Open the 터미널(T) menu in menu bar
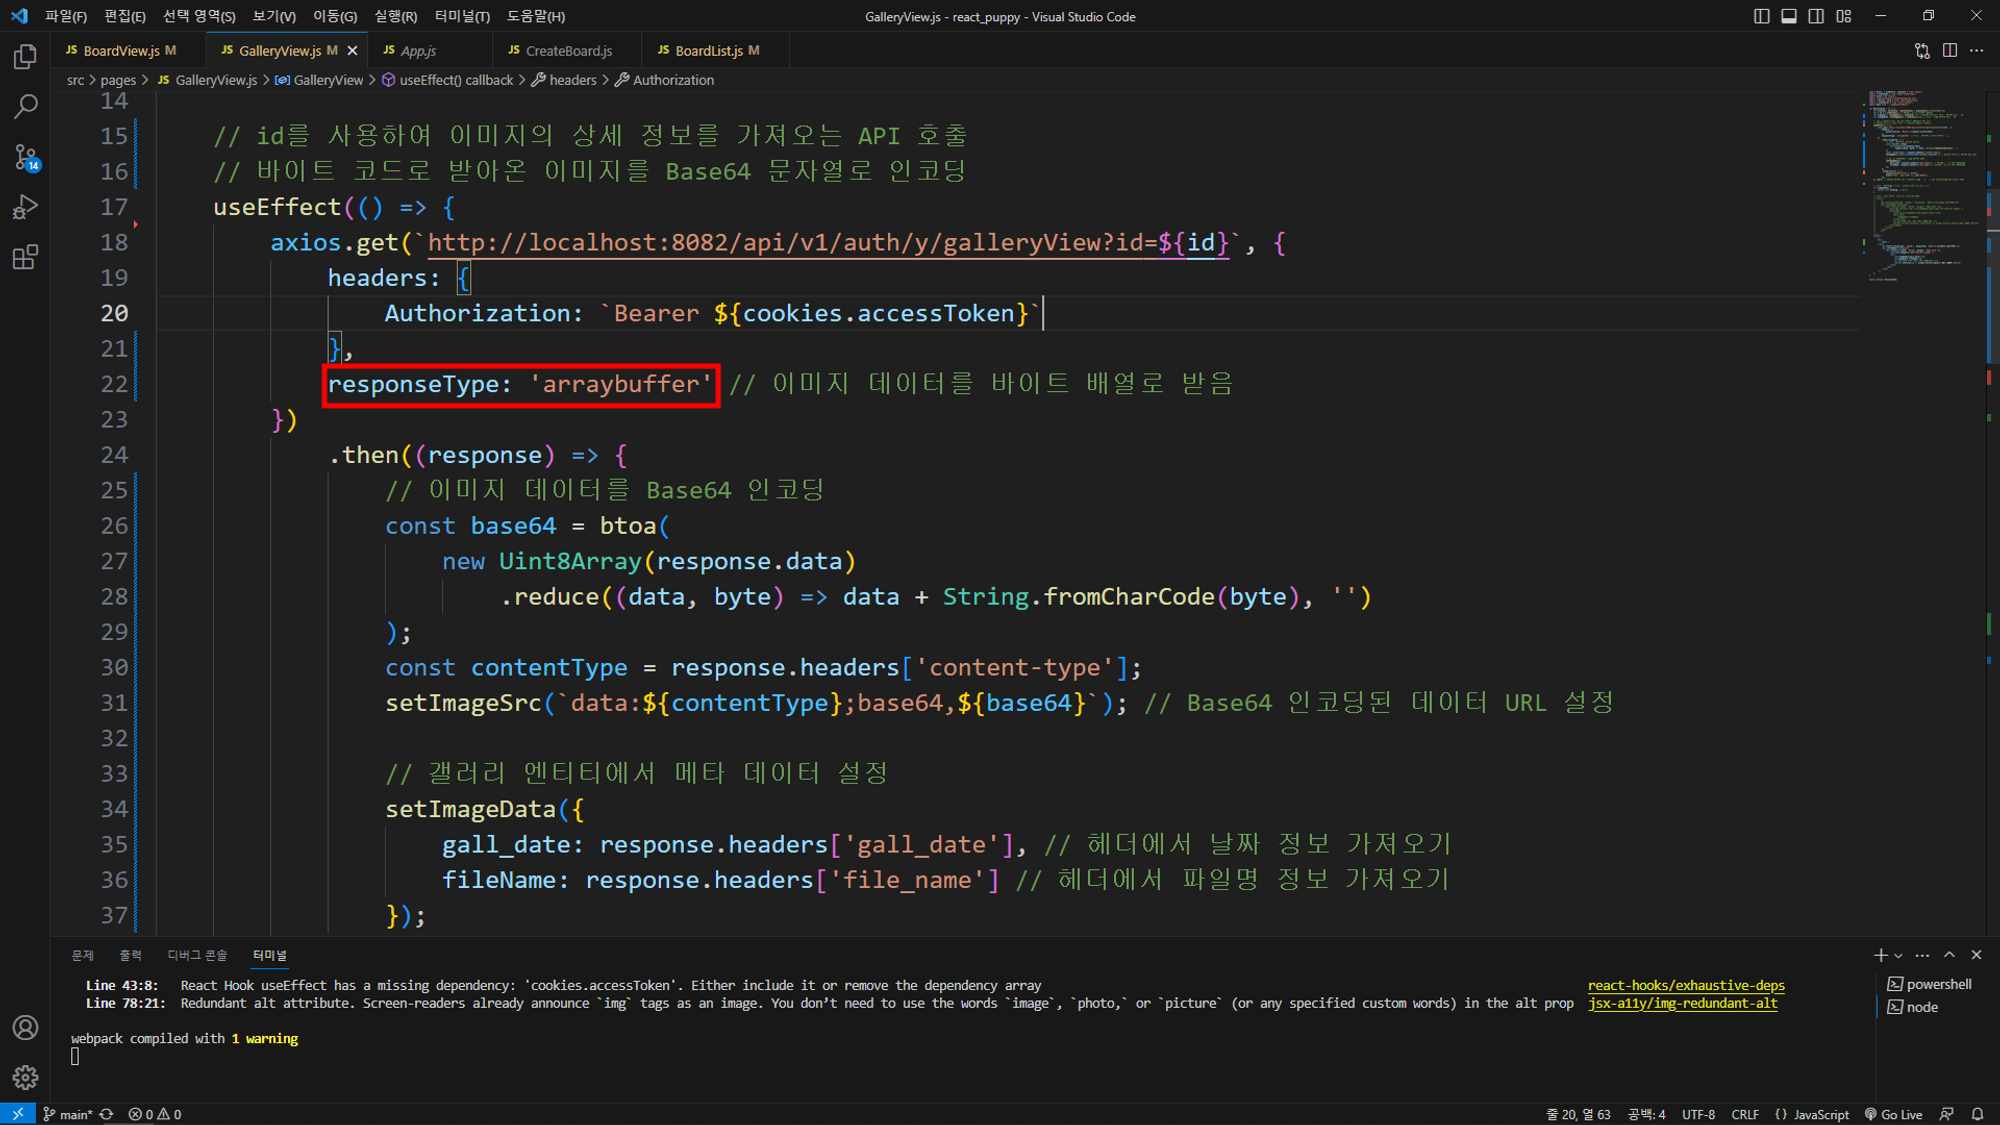This screenshot has height=1125, width=2000. pyautogui.click(x=461, y=16)
